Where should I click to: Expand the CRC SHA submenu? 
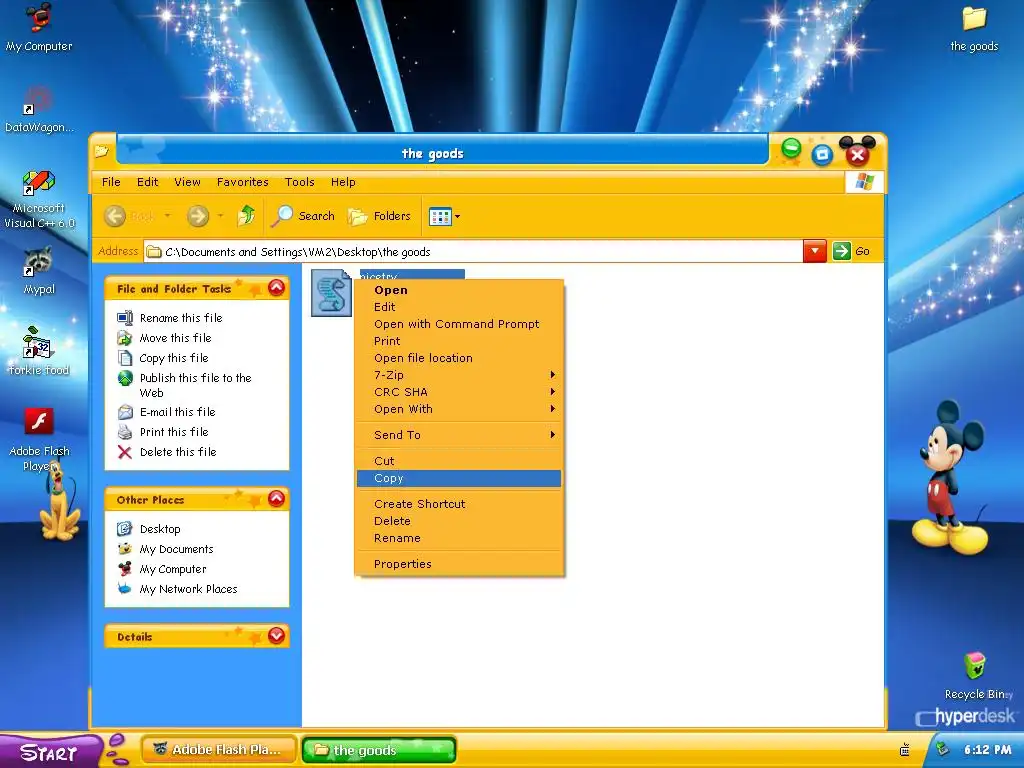click(x=459, y=392)
